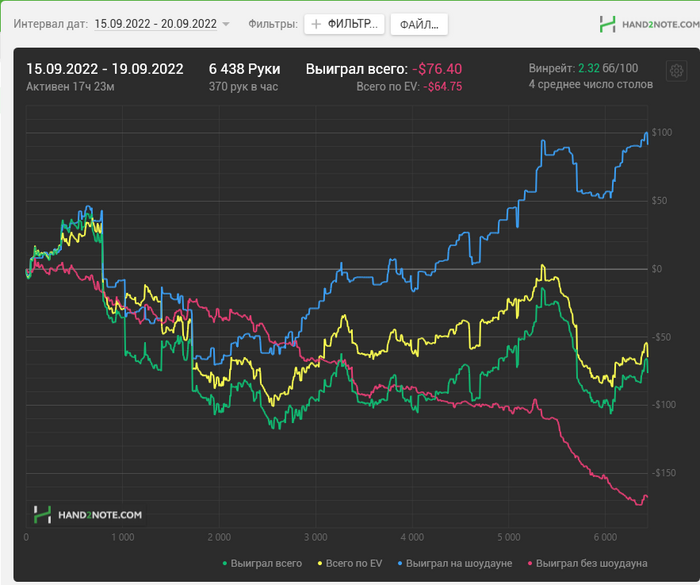Click the ФАЙЛ... button
This screenshot has height=585, width=700.
click(x=419, y=25)
